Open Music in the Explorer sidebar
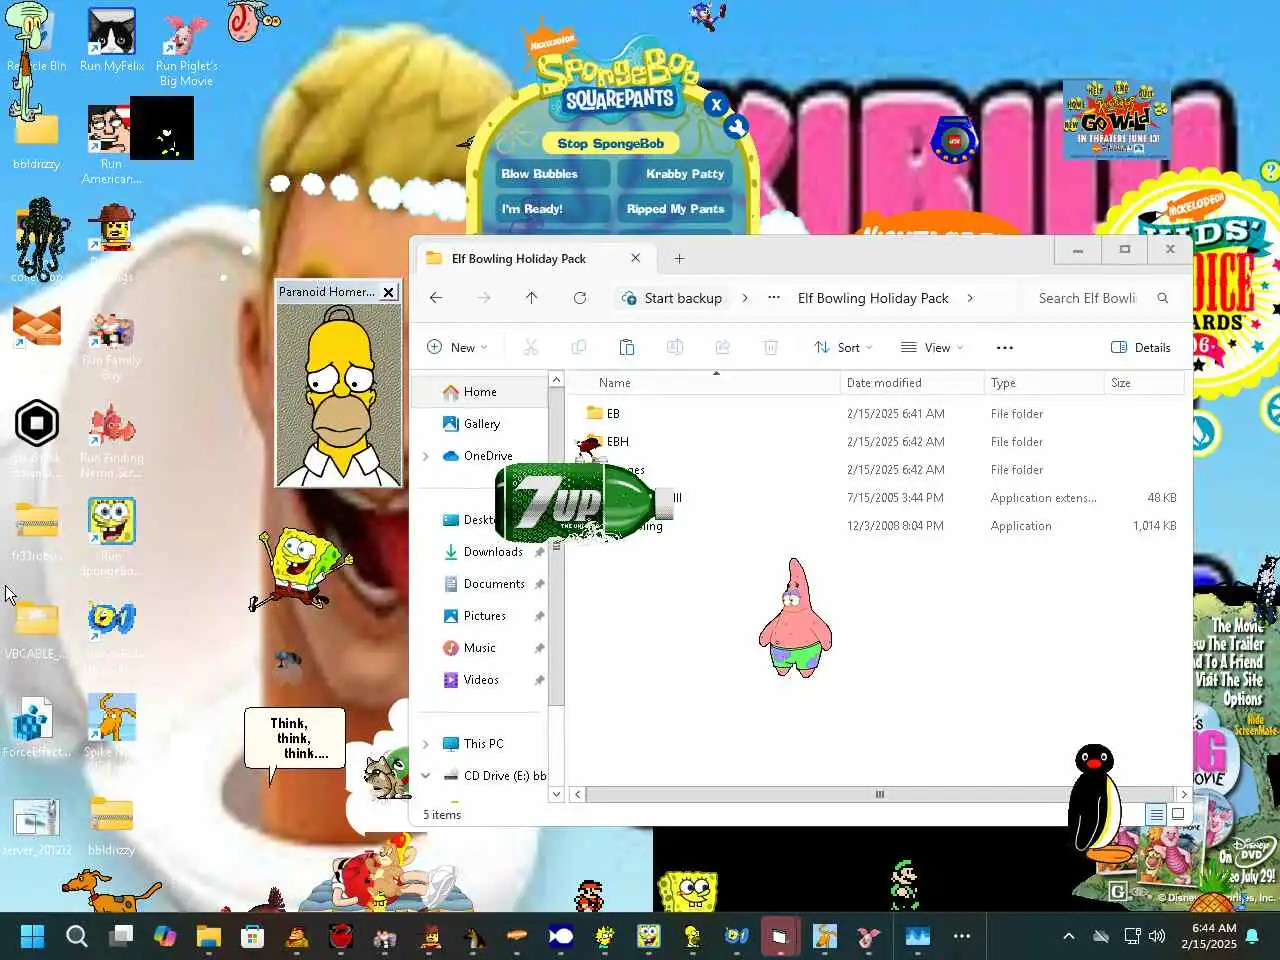 [x=479, y=648]
